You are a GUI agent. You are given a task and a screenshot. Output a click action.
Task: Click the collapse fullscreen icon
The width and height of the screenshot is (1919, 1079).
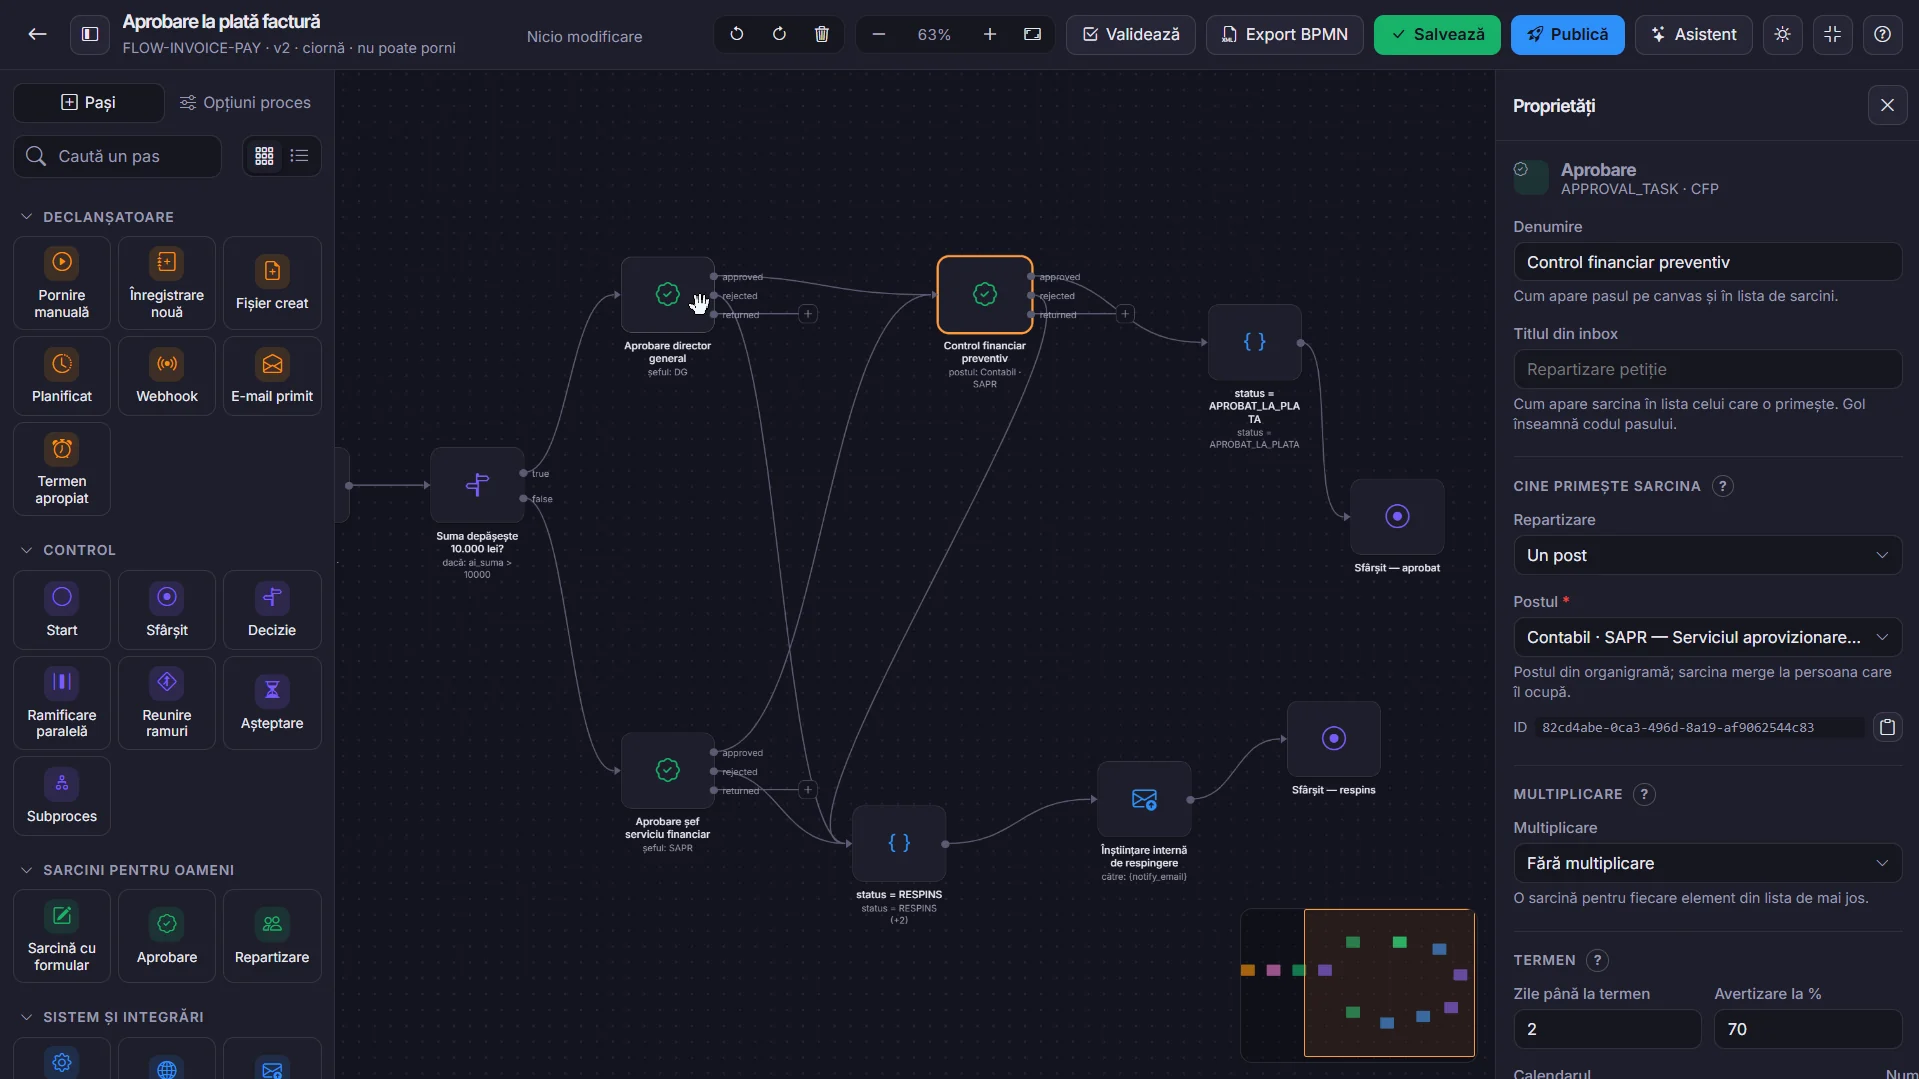[x=1833, y=34]
